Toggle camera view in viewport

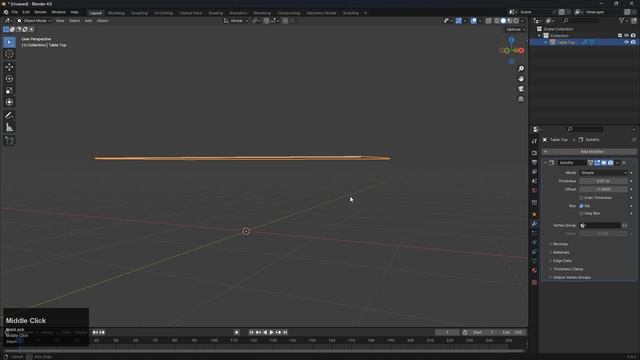[521, 89]
